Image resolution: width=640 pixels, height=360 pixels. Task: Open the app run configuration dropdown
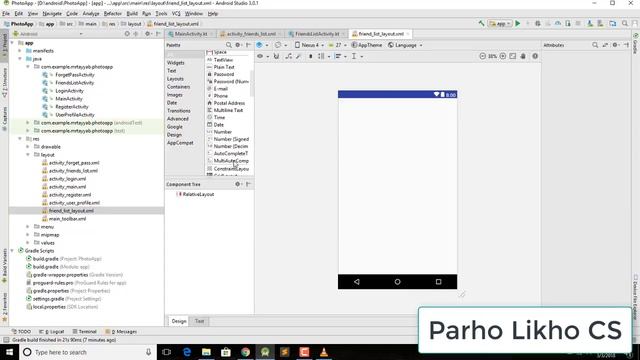coord(500,24)
